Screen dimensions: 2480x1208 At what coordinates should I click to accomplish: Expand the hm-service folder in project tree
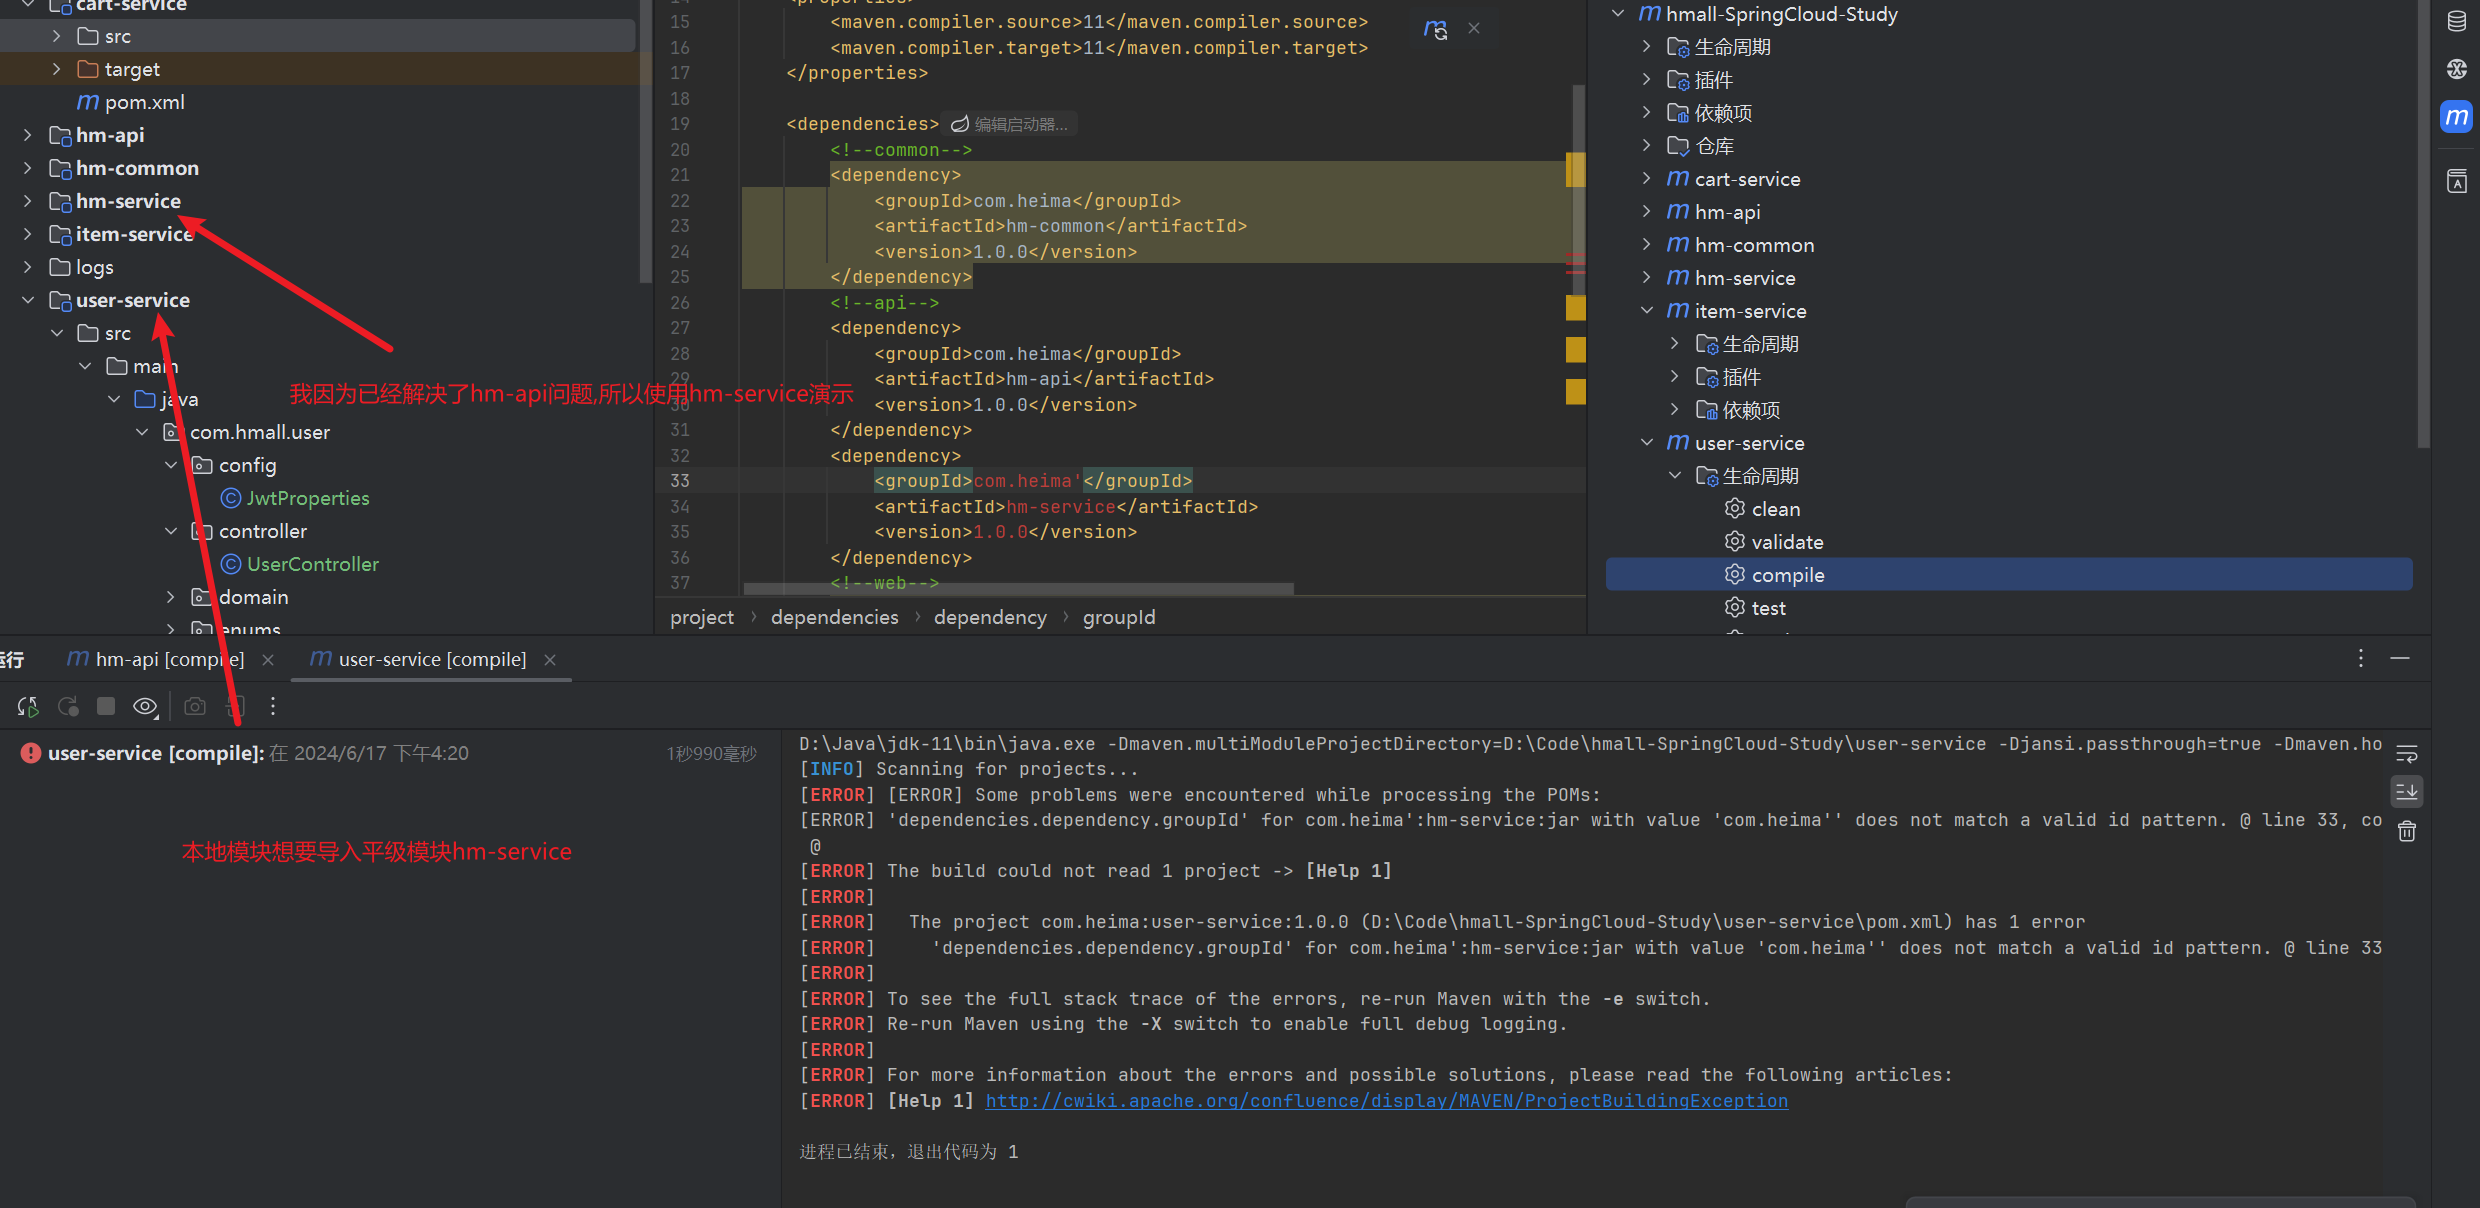28,201
